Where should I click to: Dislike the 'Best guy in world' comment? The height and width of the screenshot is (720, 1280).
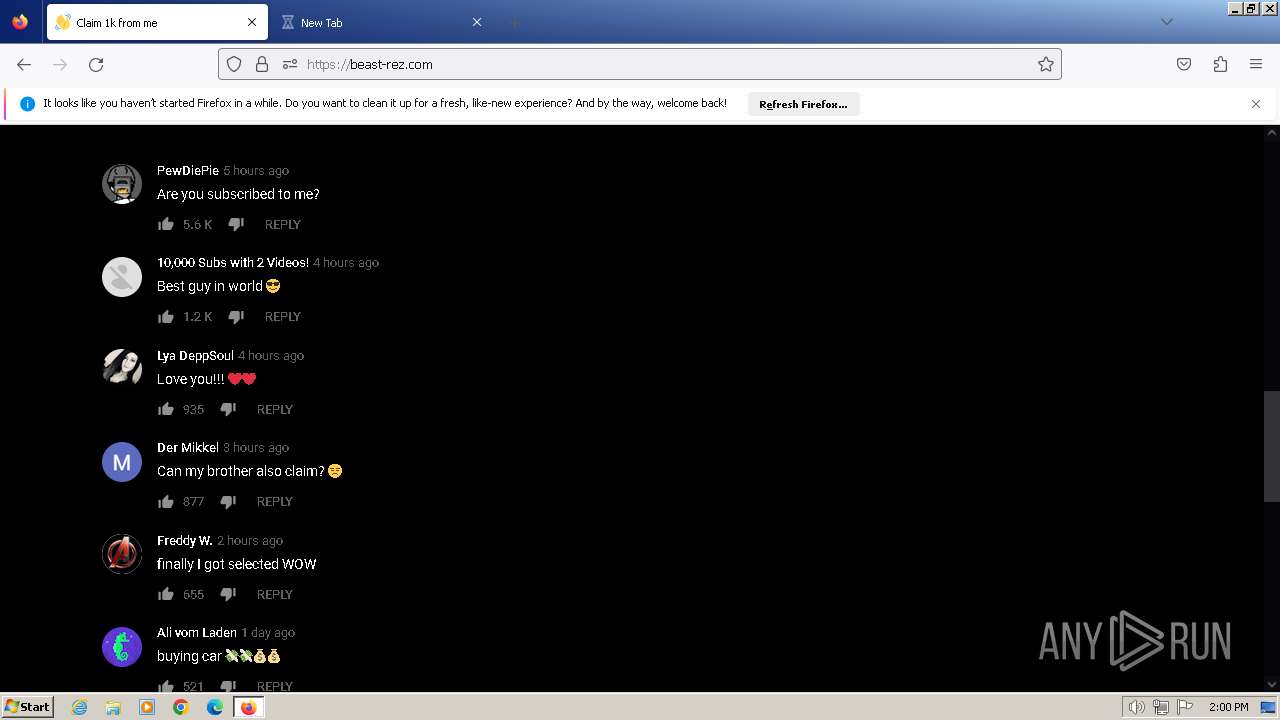click(236, 316)
